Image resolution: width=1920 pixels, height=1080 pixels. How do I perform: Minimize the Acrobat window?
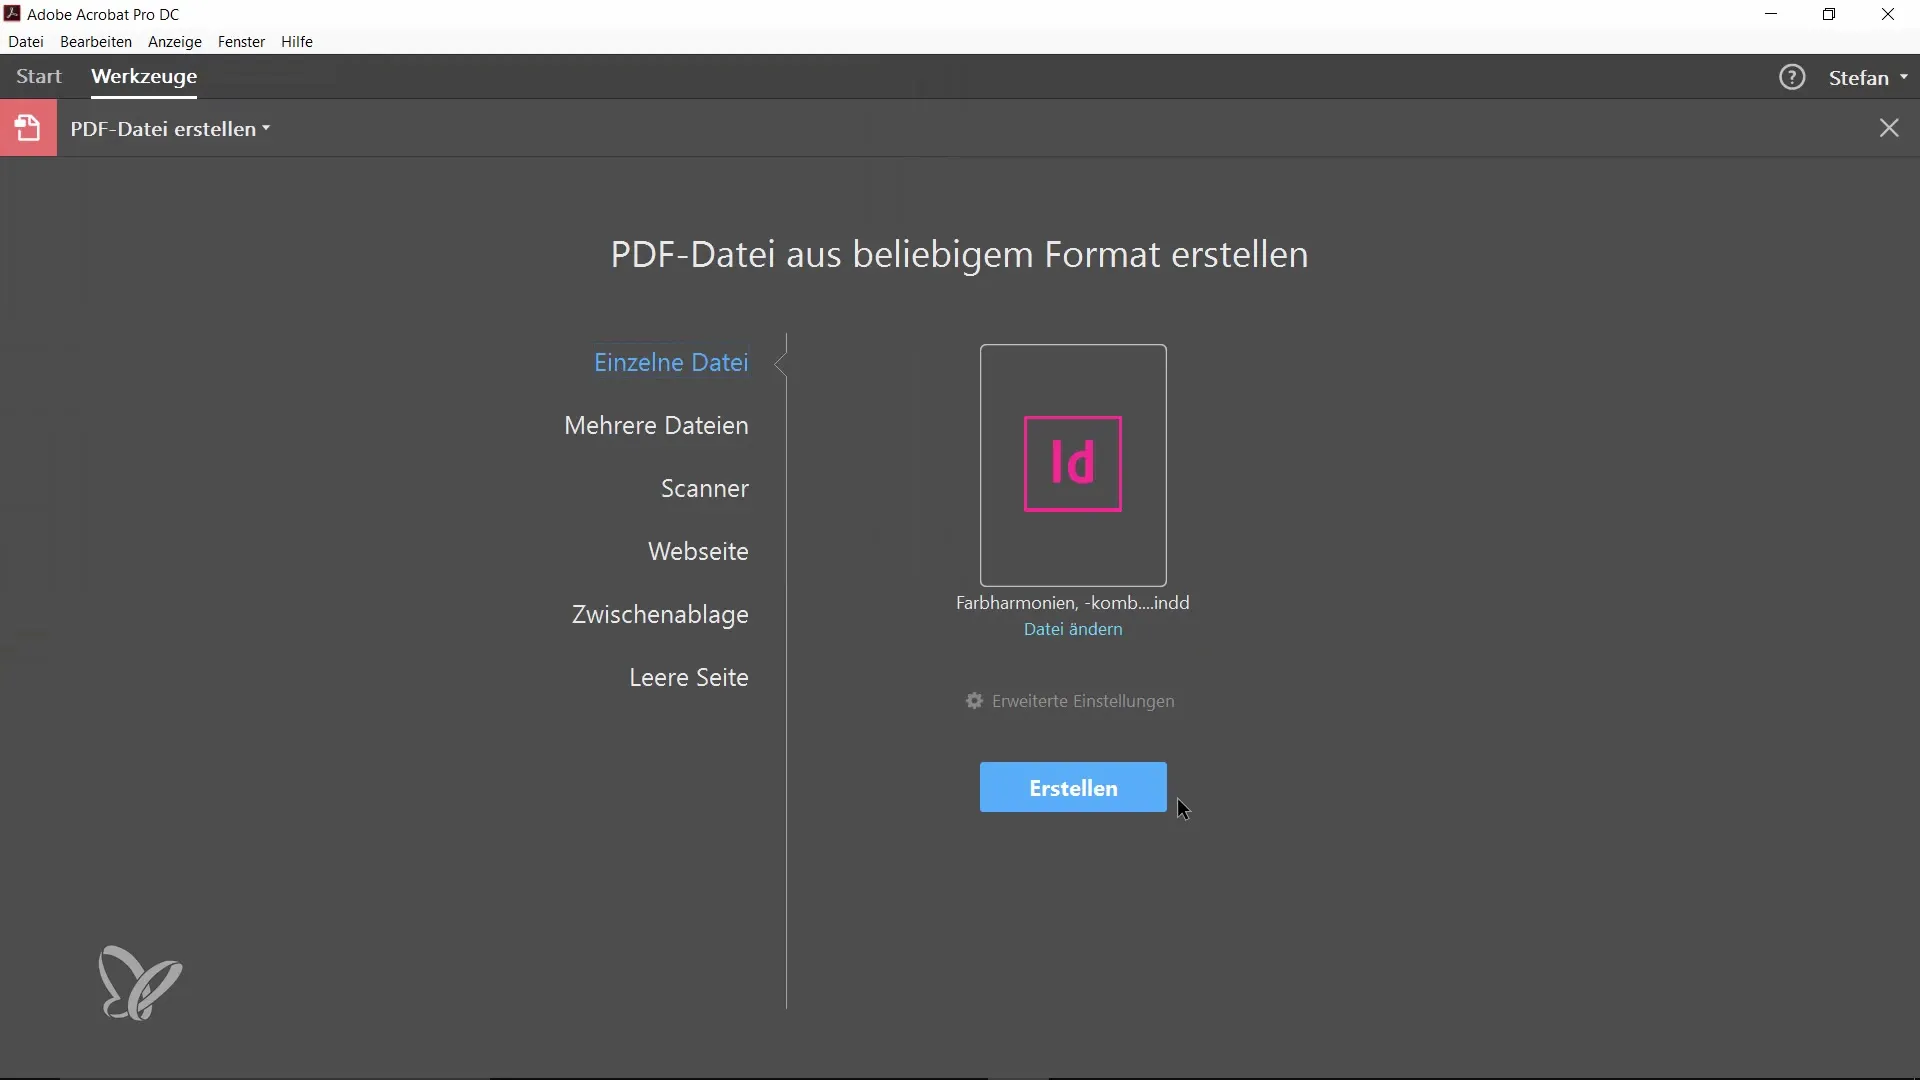point(1771,14)
